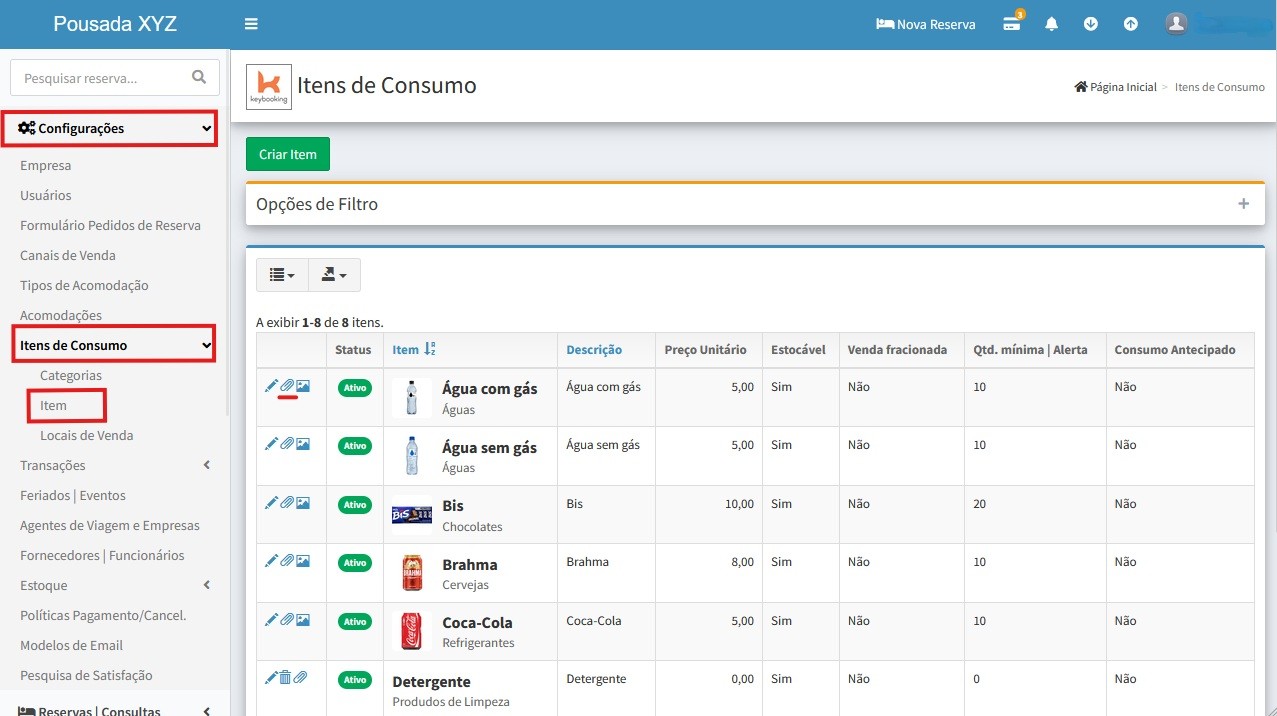Open Categorias in the sidebar
1277x716 pixels.
[x=71, y=375]
